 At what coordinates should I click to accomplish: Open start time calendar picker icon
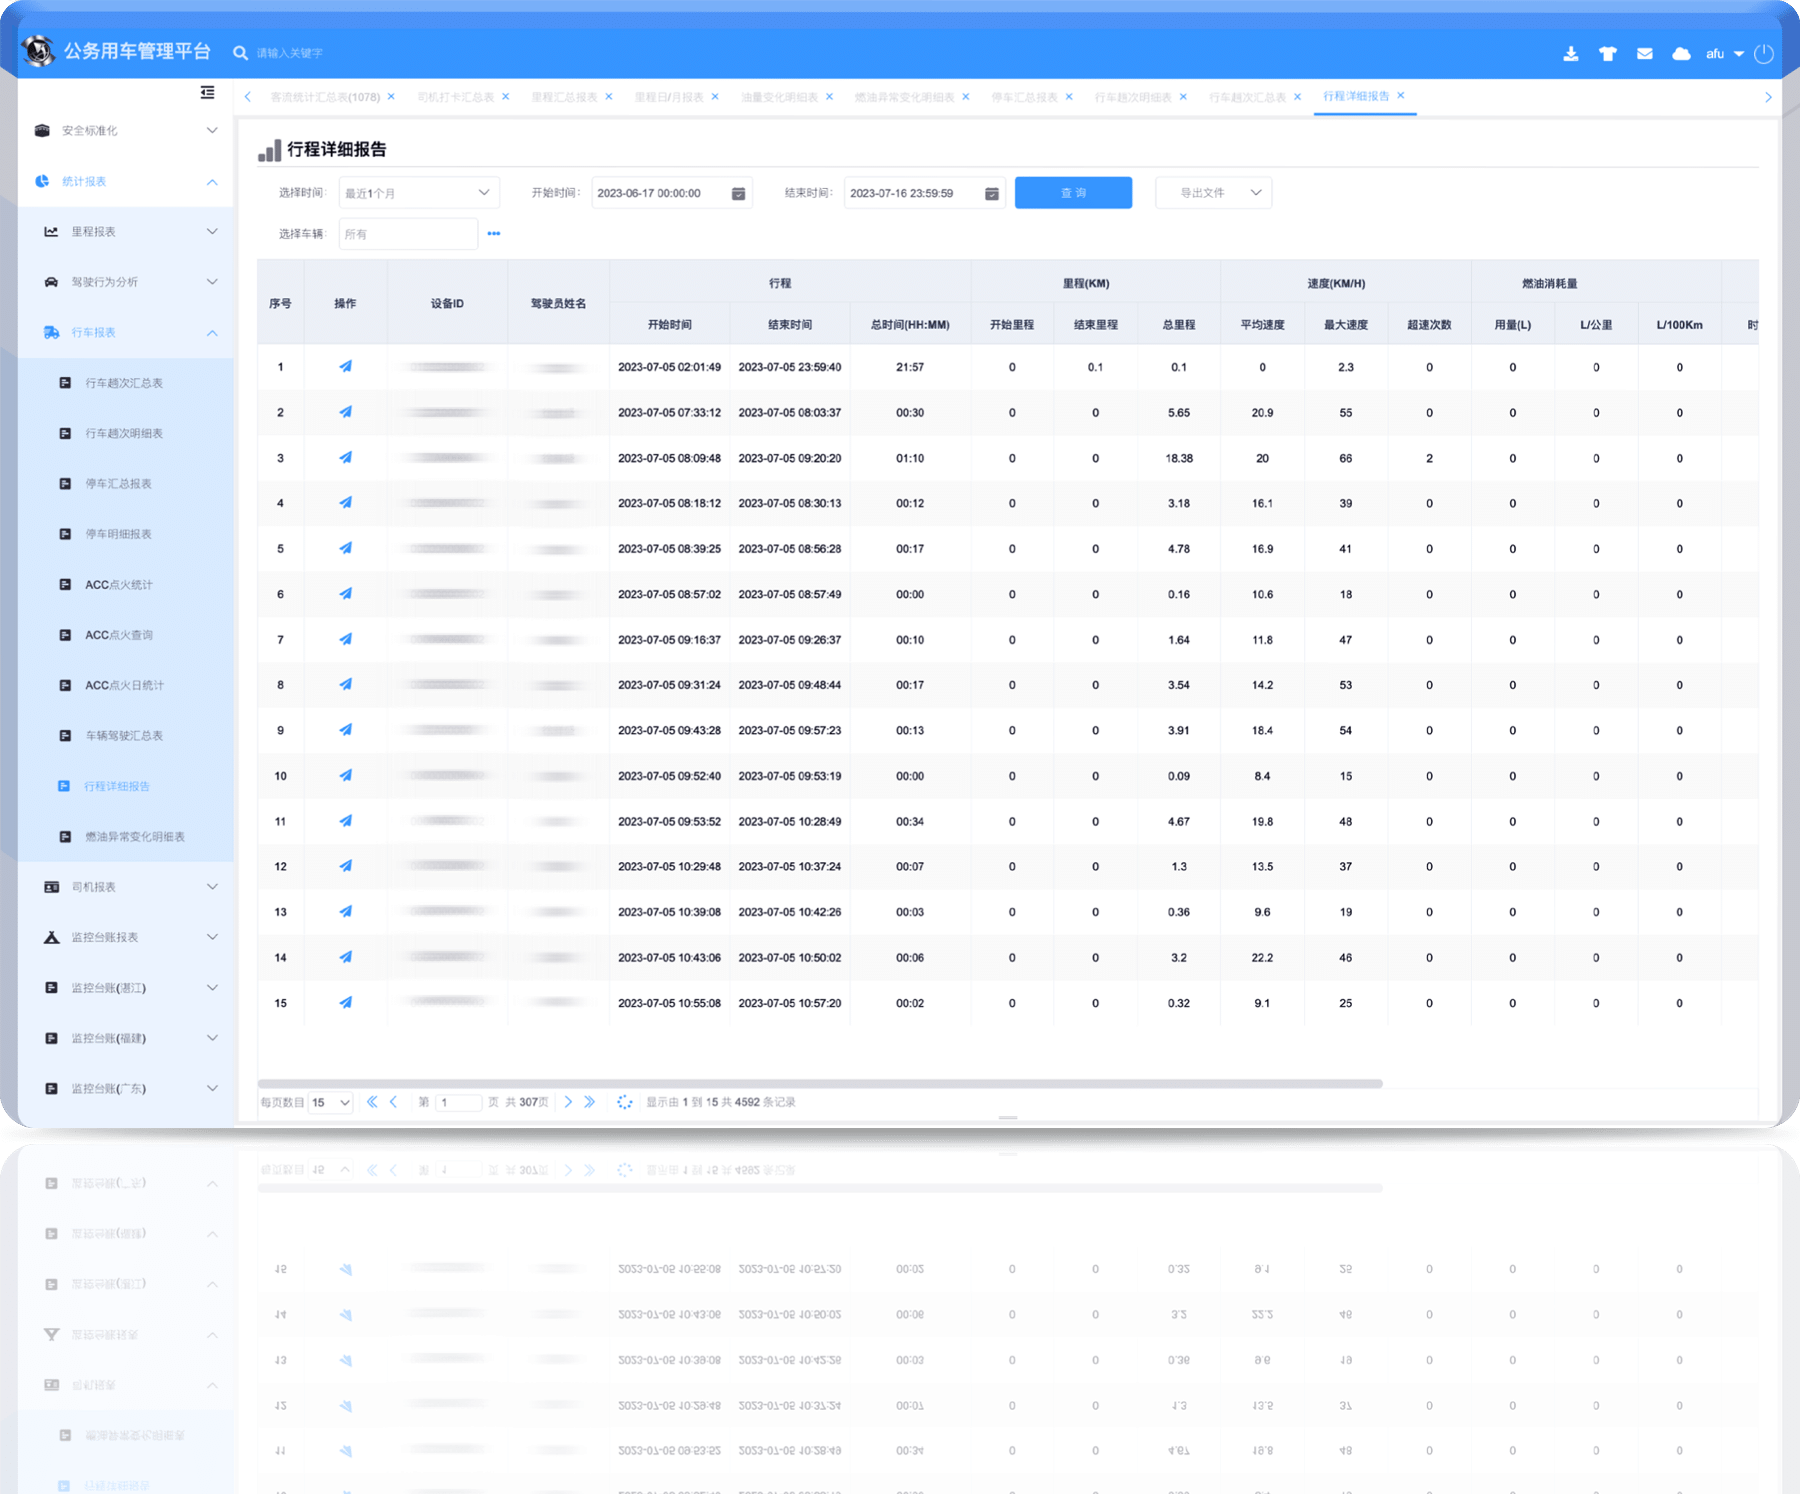point(738,194)
